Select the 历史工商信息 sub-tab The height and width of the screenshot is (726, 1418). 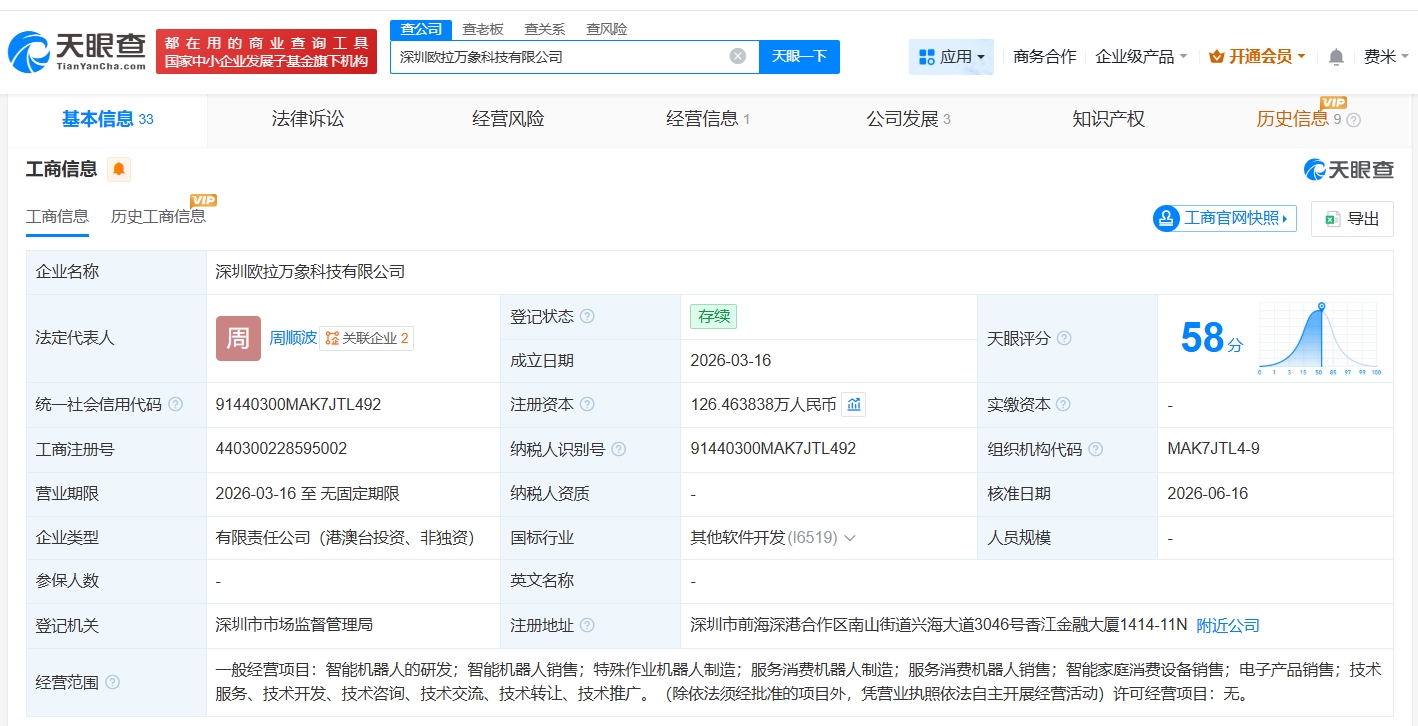(158, 216)
